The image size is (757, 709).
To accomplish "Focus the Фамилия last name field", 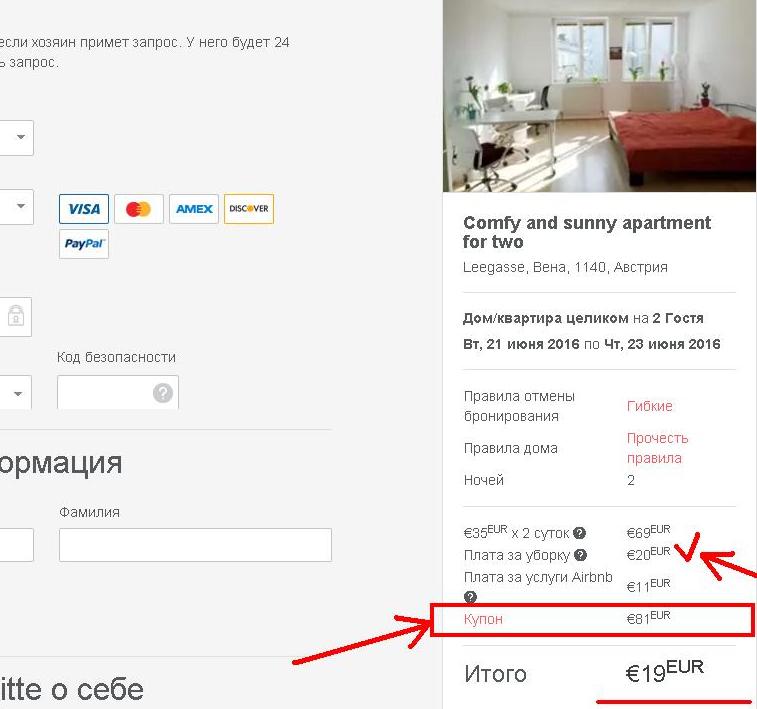I will [x=195, y=545].
